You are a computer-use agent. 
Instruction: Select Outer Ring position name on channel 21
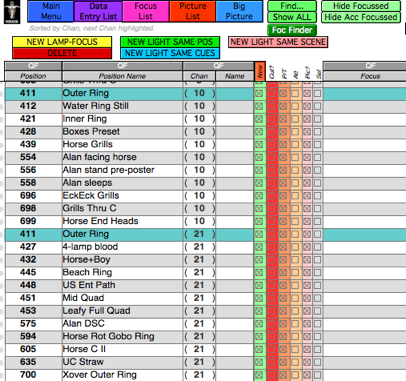tap(86, 234)
